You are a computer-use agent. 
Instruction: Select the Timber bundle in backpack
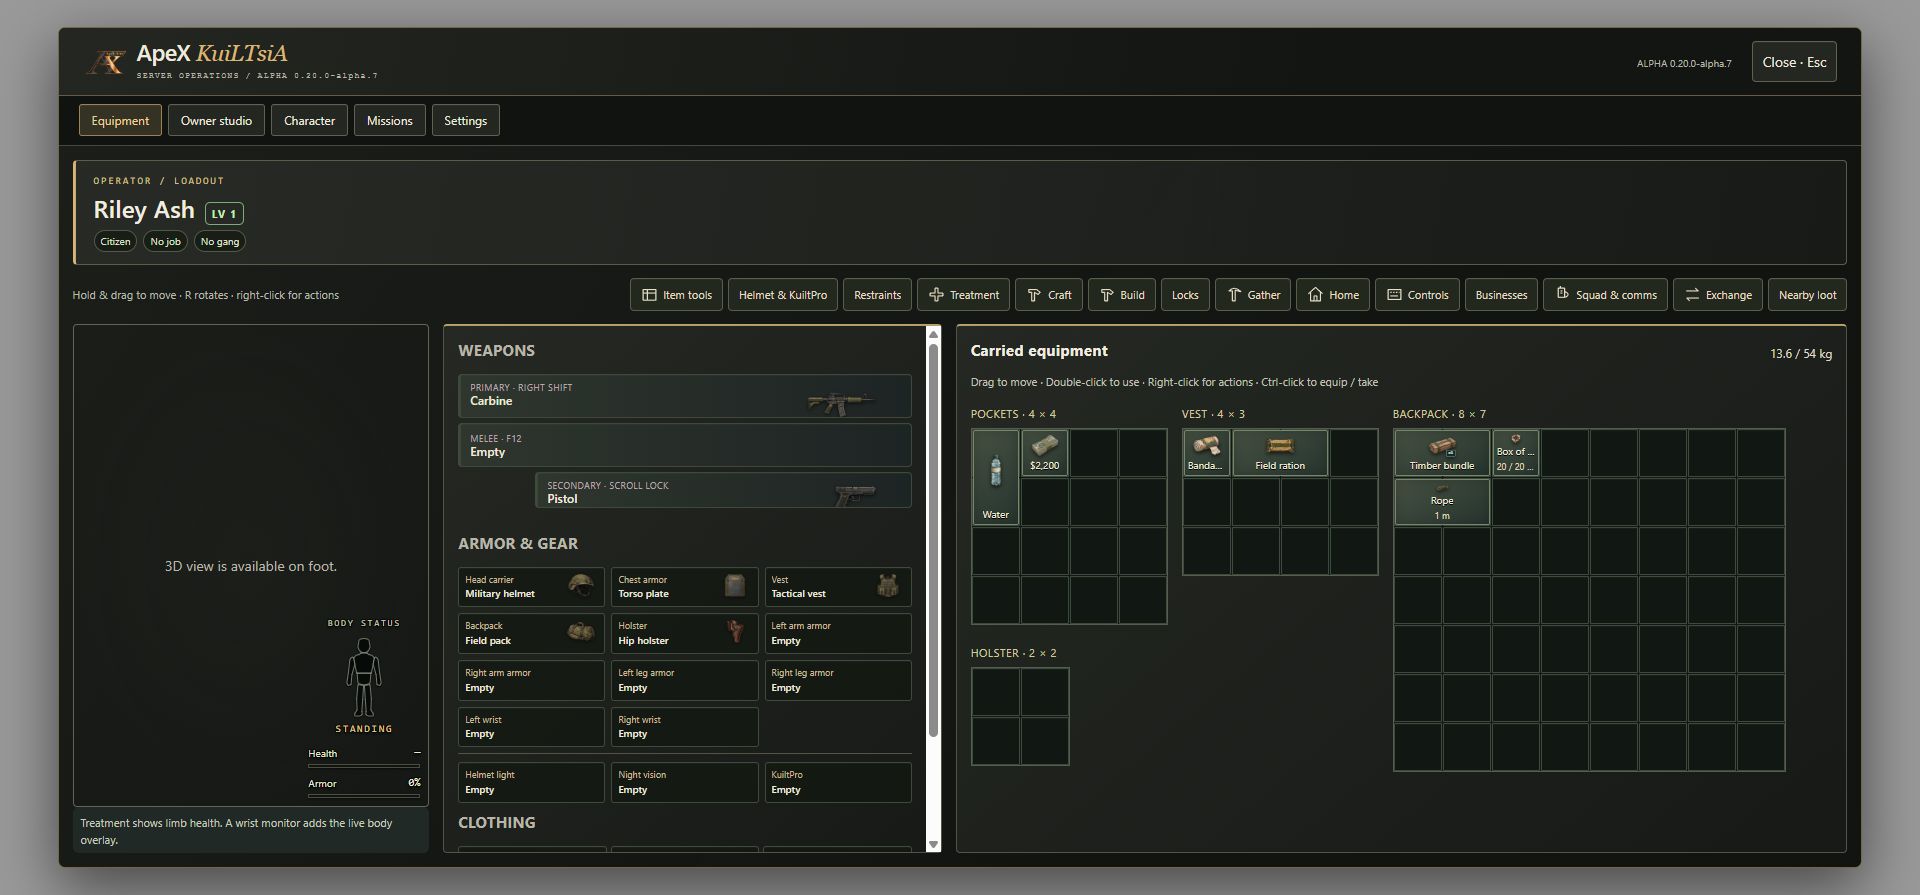[1442, 453]
